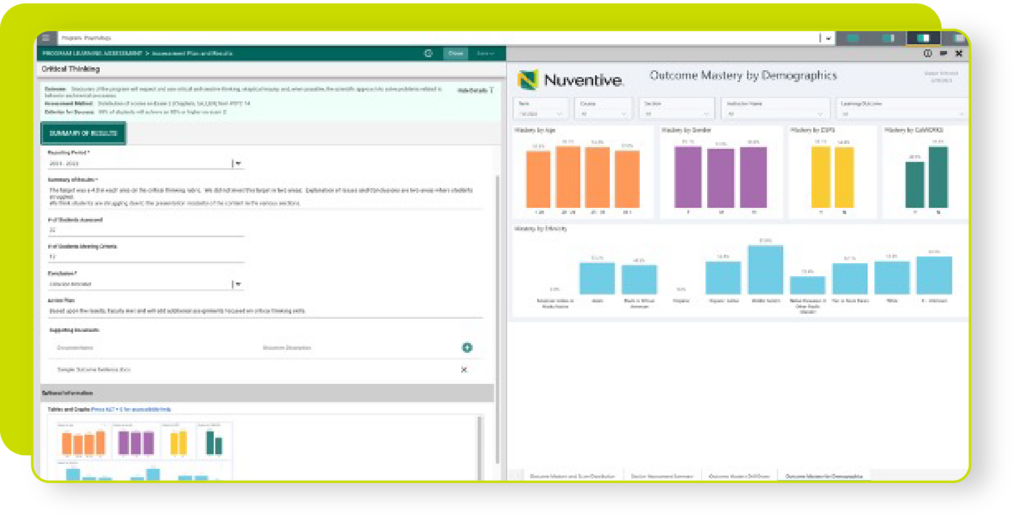The image size is (1024, 526).
Task: Click the Optional Information section header
Action: tap(266, 393)
